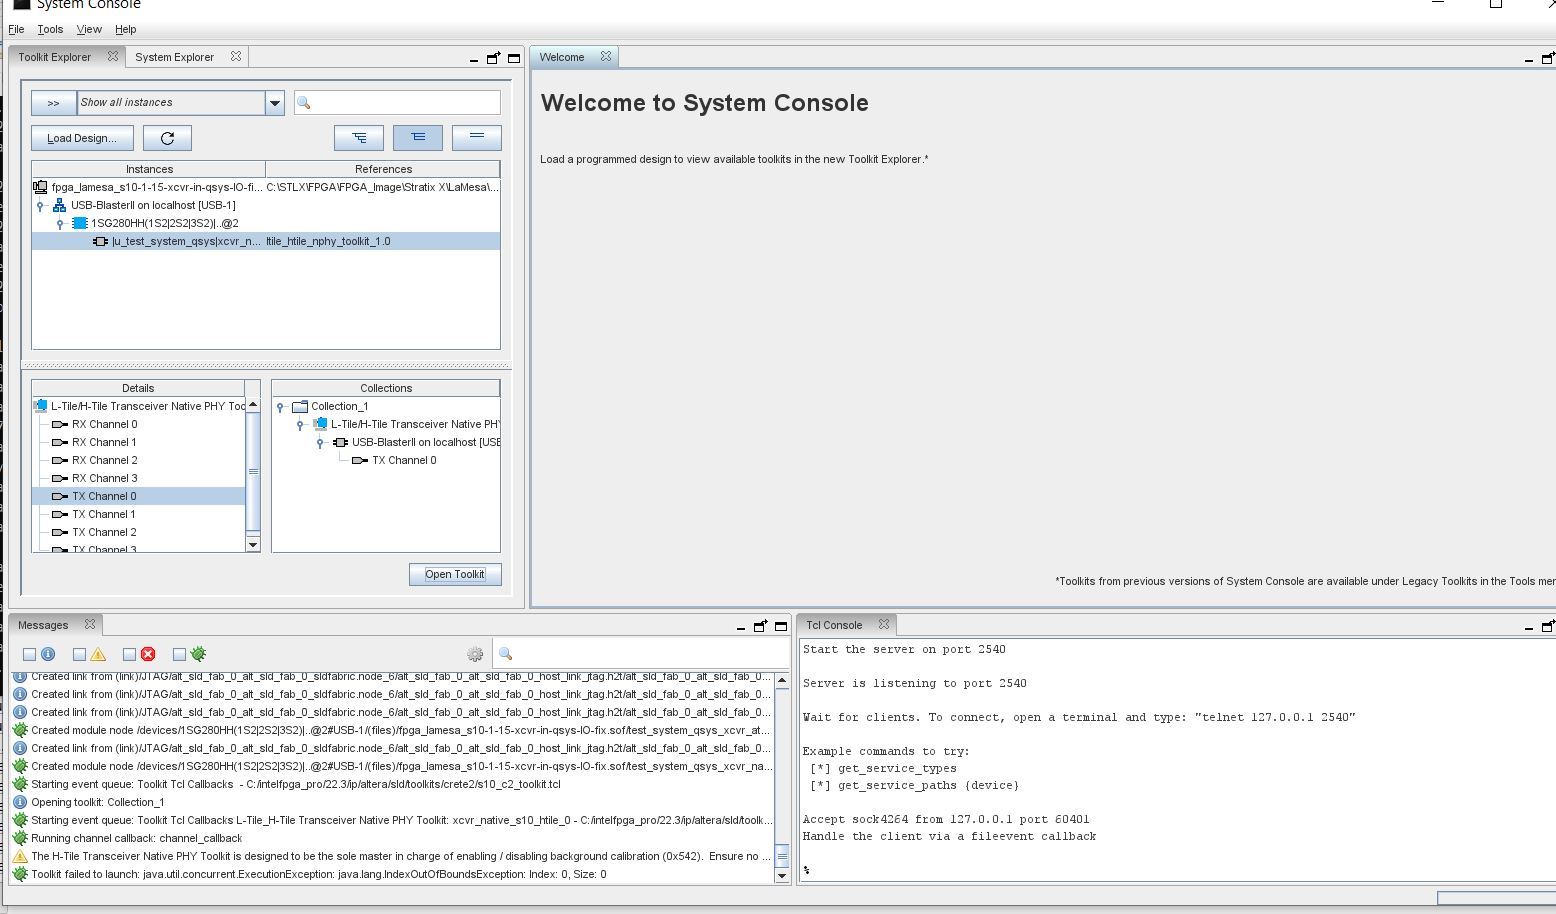Collapse the 1SG280HH device node
Image resolution: width=1556 pixels, height=914 pixels.
click(60, 223)
